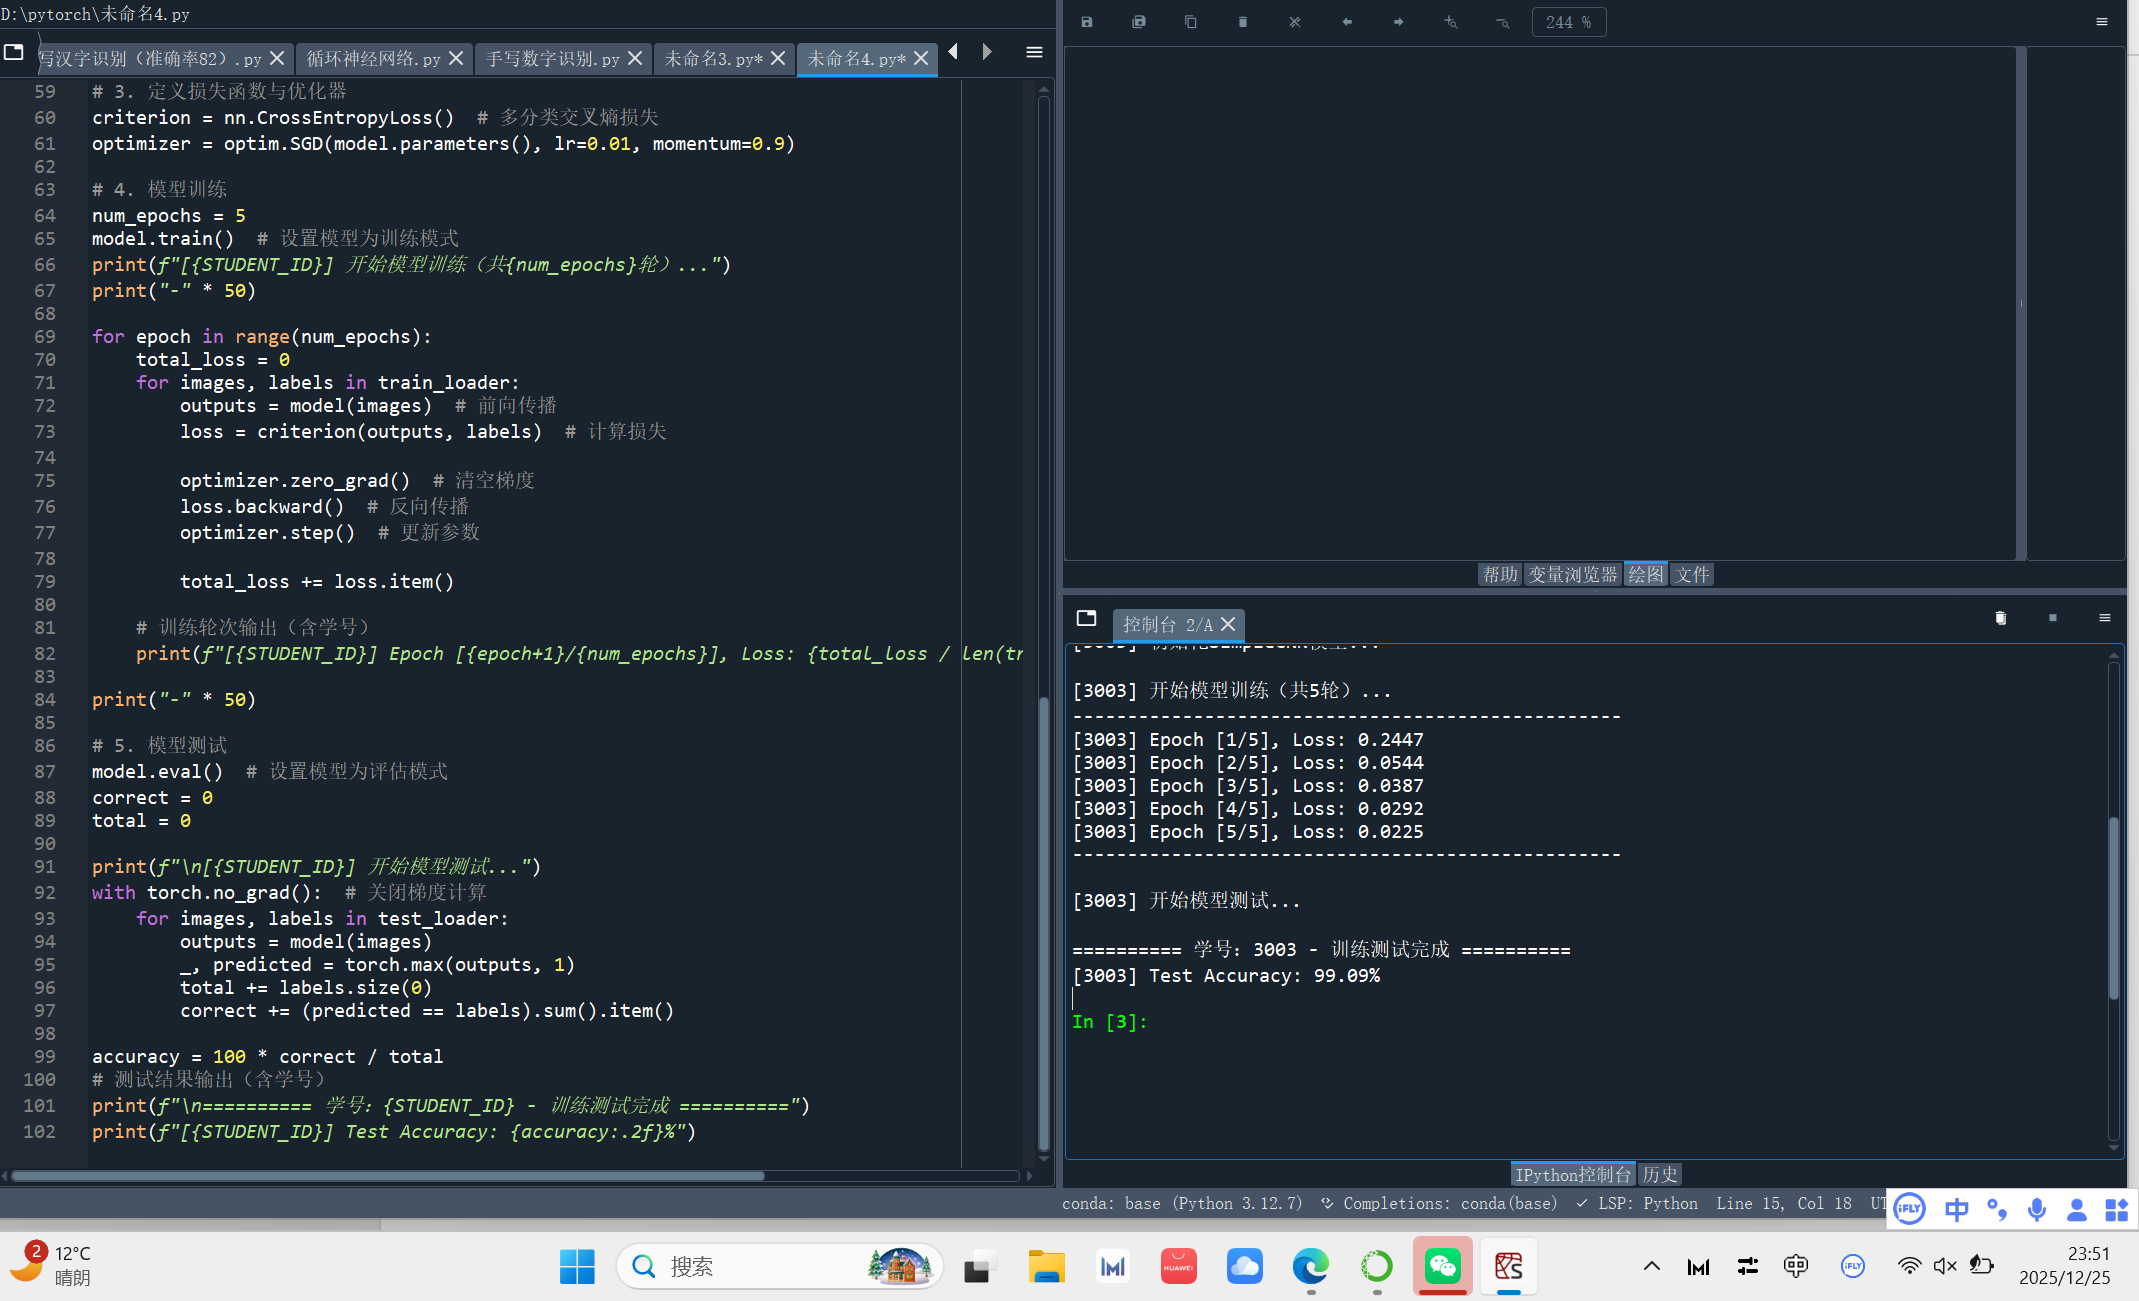Switch to 未命名3.py editor tab
Image resolution: width=2139 pixels, height=1301 pixels.
pyautogui.click(x=713, y=59)
